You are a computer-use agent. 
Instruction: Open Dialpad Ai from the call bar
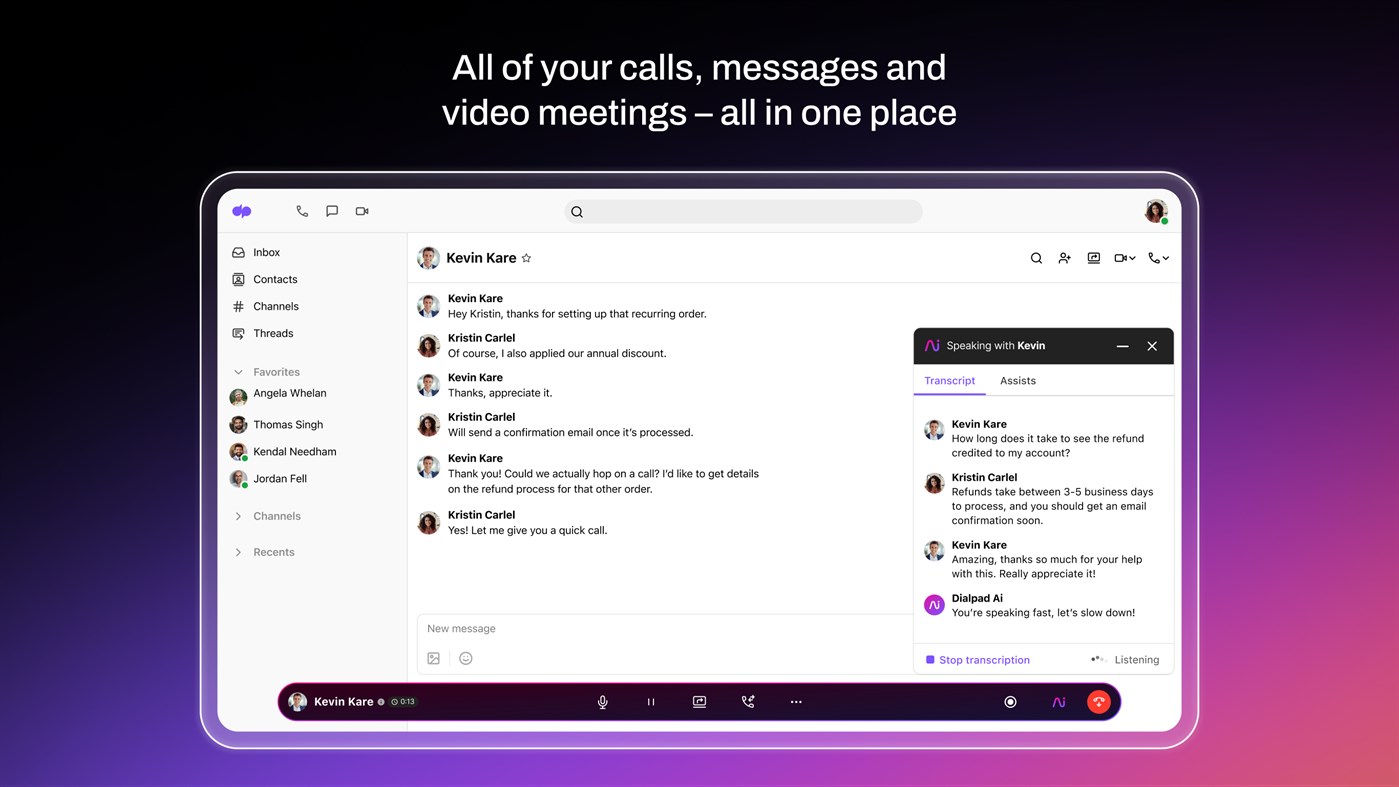[x=1058, y=701]
